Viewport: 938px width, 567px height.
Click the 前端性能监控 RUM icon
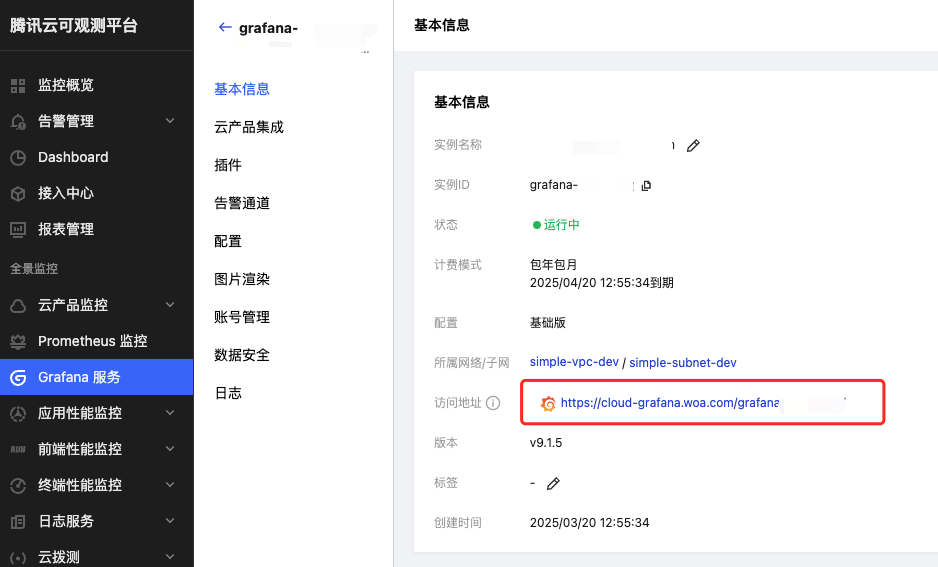pos(18,449)
